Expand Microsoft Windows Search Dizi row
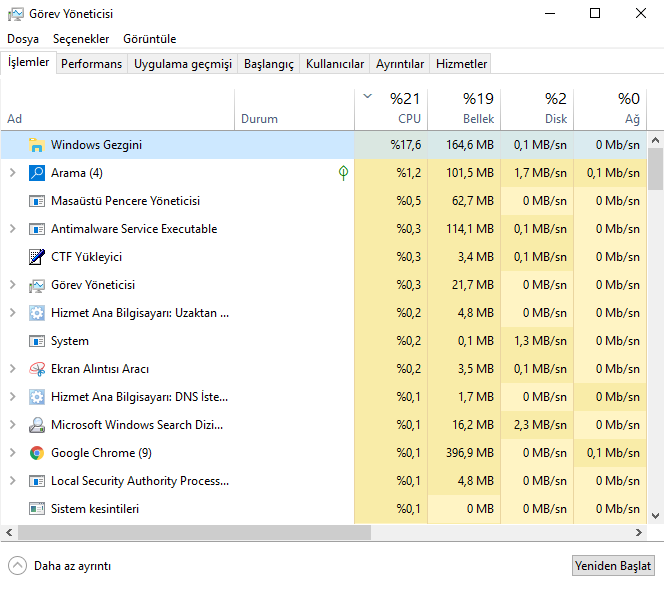This screenshot has width=664, height=589. [x=13, y=424]
